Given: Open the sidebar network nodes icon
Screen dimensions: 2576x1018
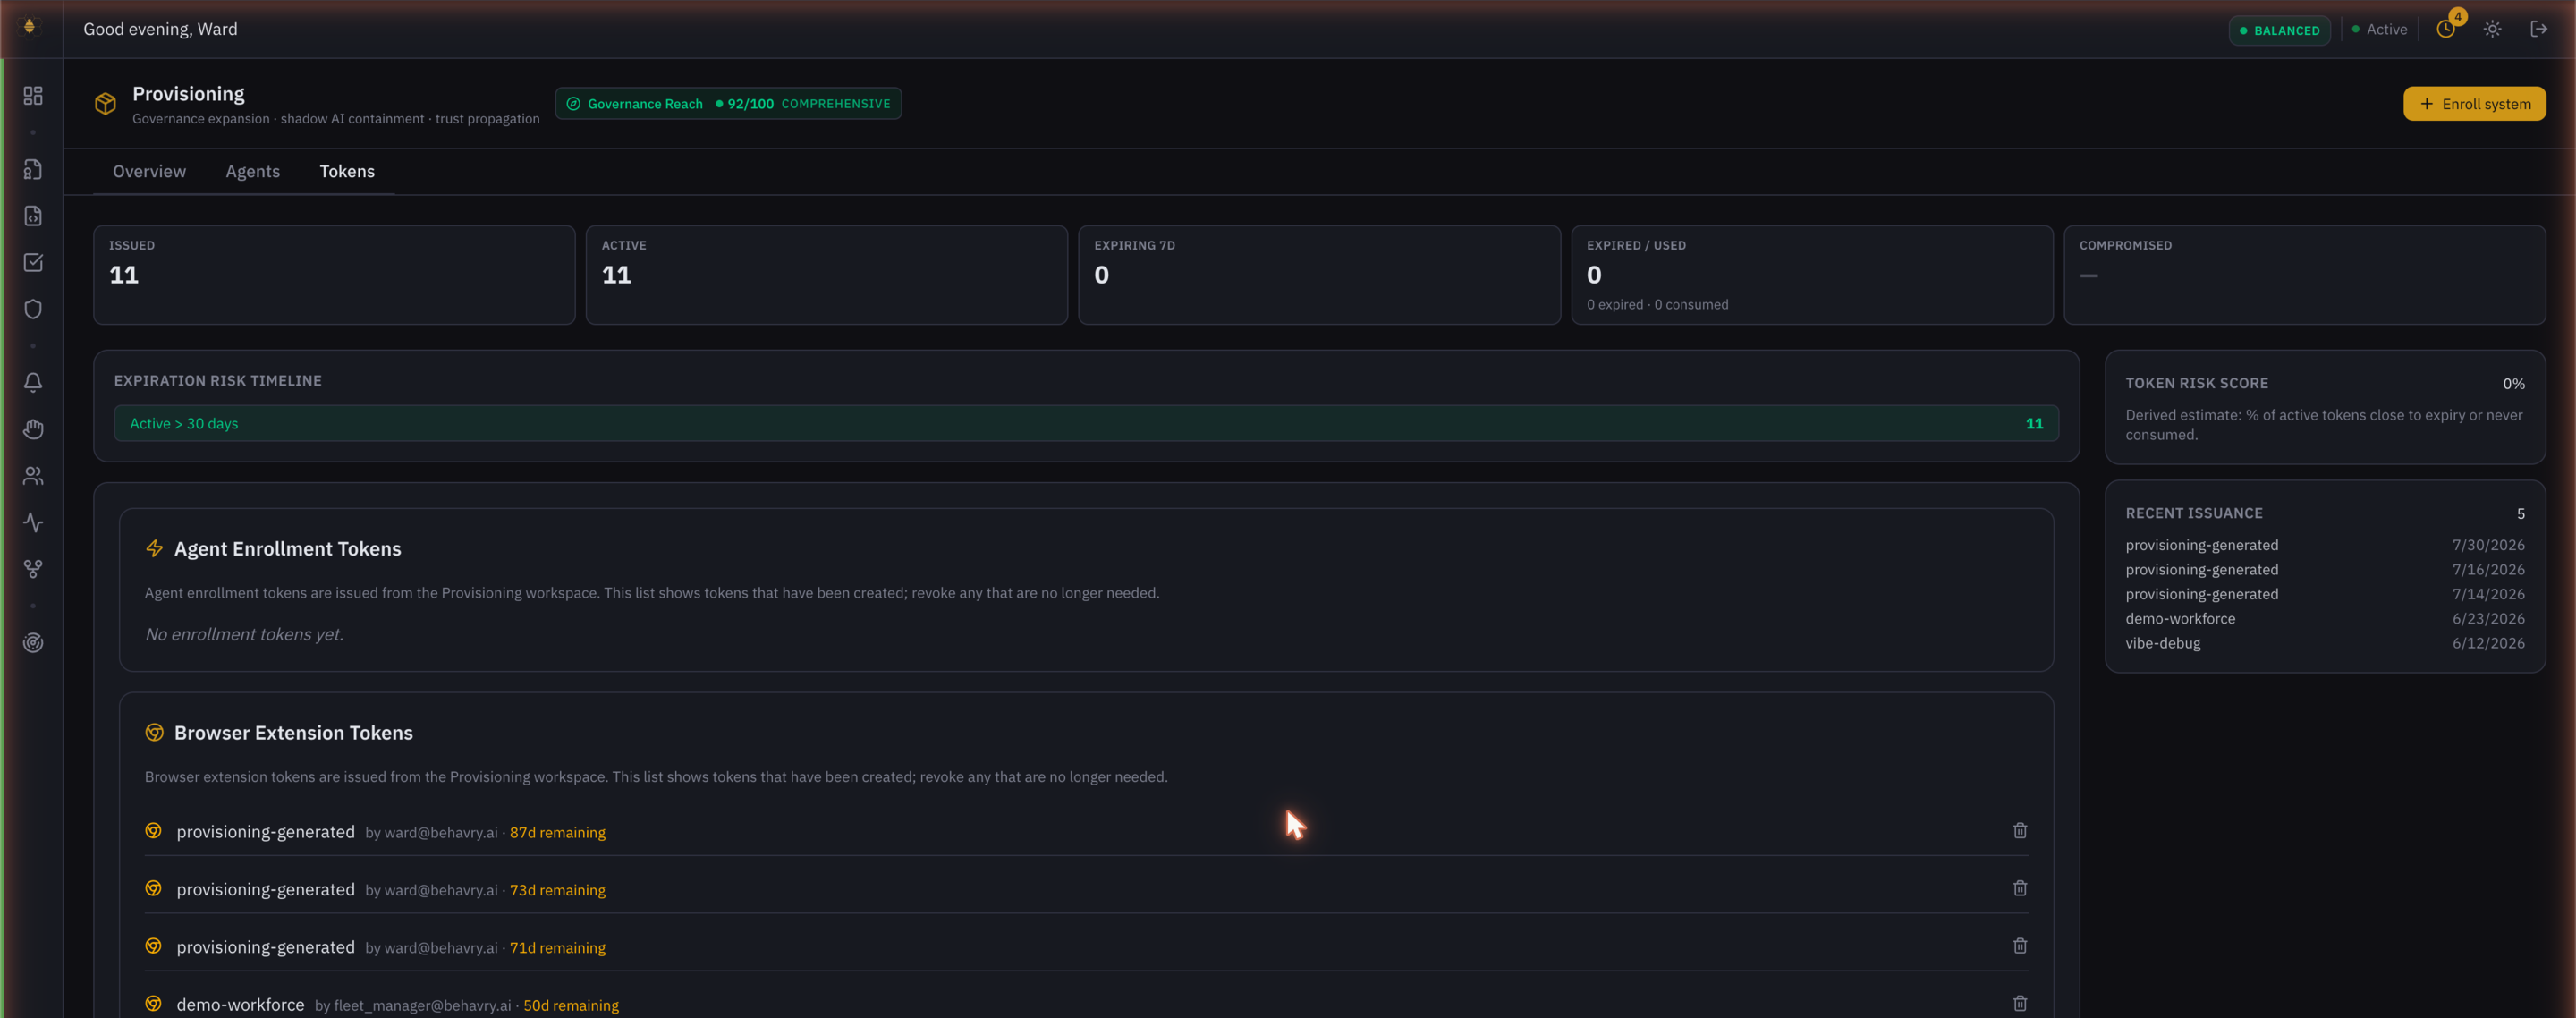Looking at the screenshot, I should 33,569.
